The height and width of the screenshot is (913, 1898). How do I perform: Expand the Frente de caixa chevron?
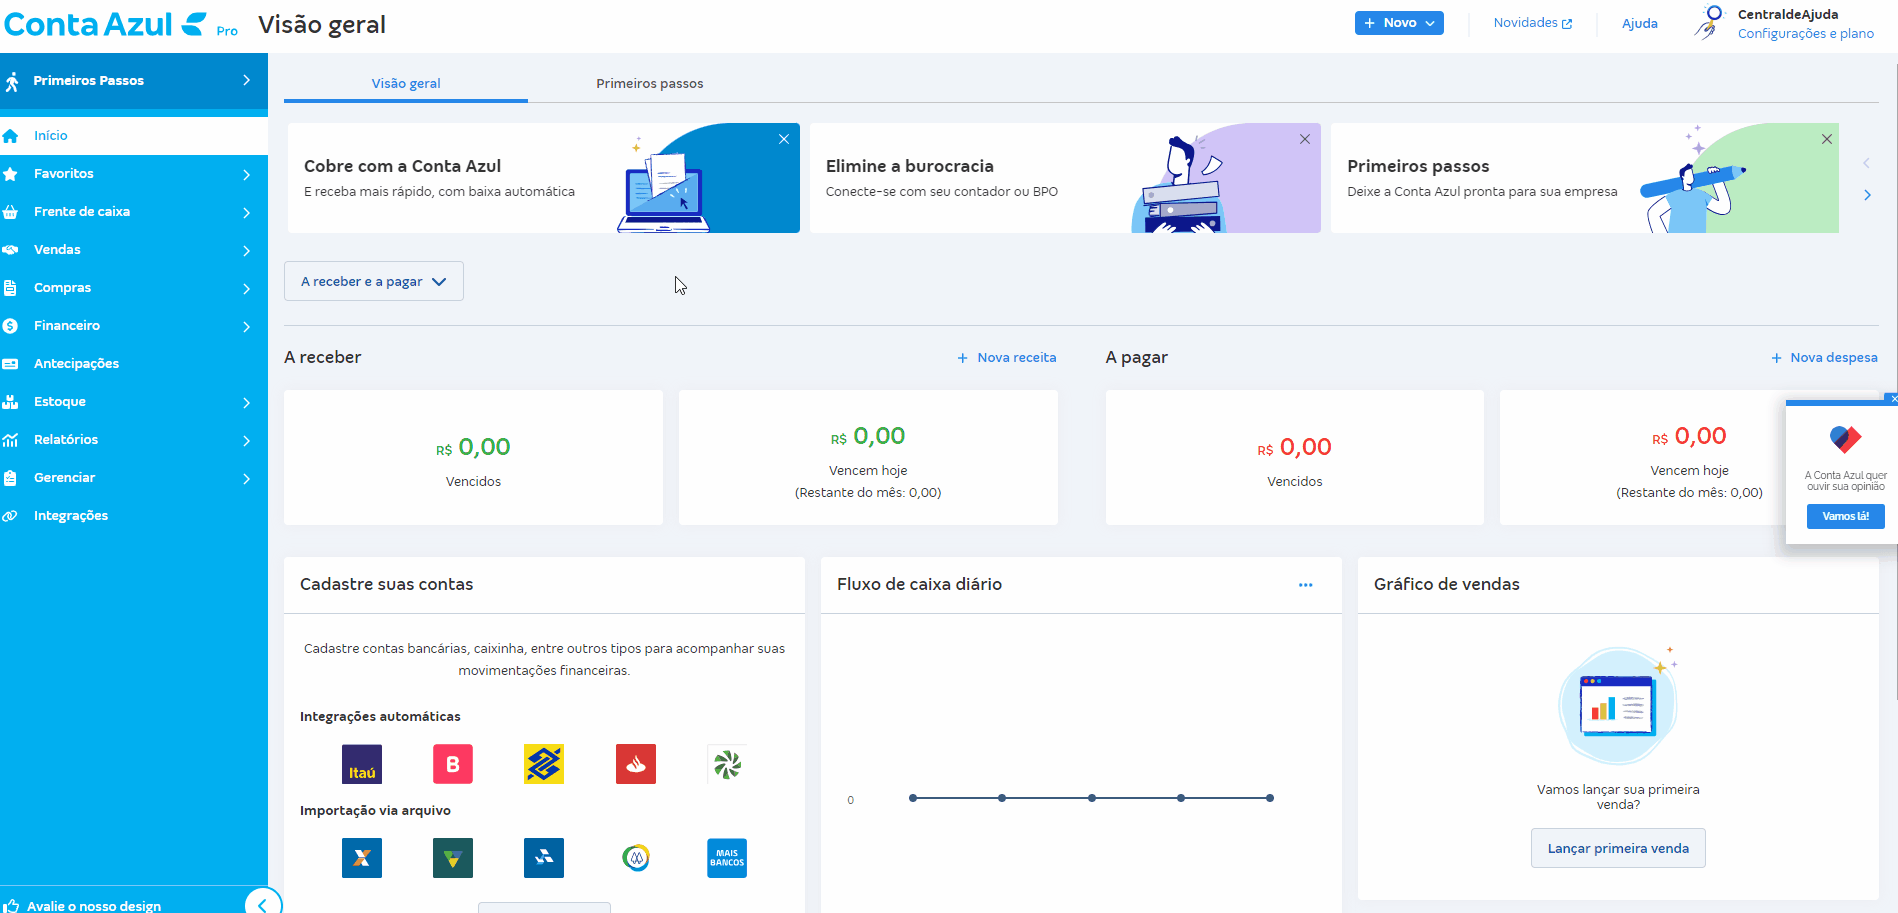click(x=246, y=212)
